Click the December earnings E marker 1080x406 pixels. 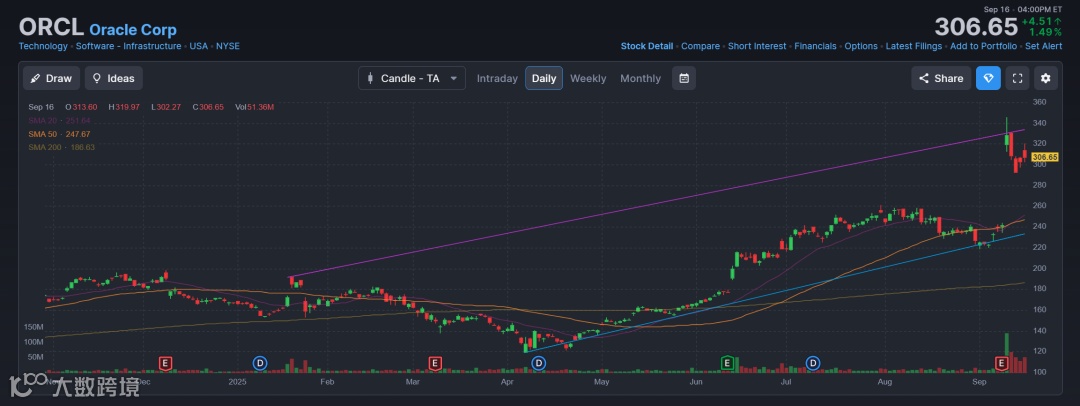165,362
